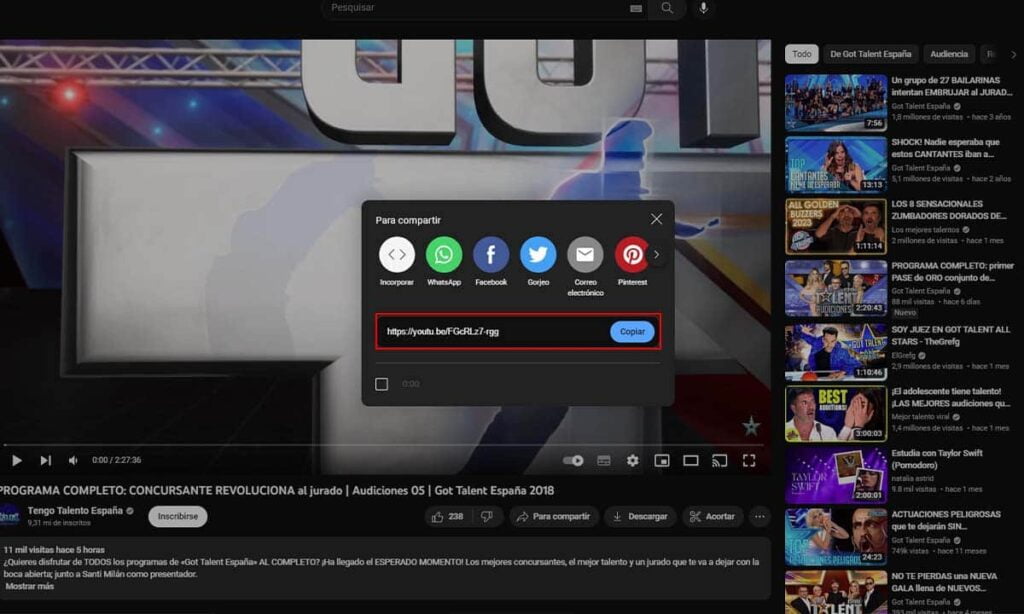Click the Inscribirse subscribe button
This screenshot has width=1024, height=614.
[178, 516]
